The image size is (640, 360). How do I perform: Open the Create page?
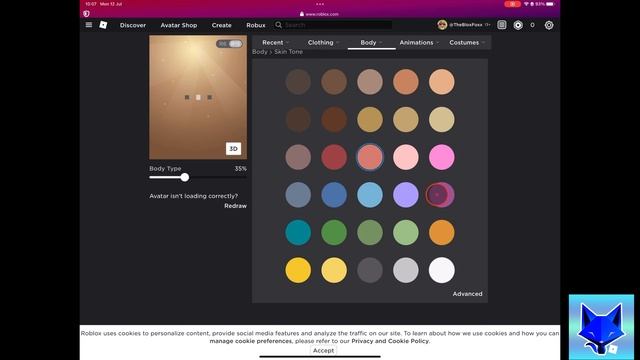click(x=222, y=25)
